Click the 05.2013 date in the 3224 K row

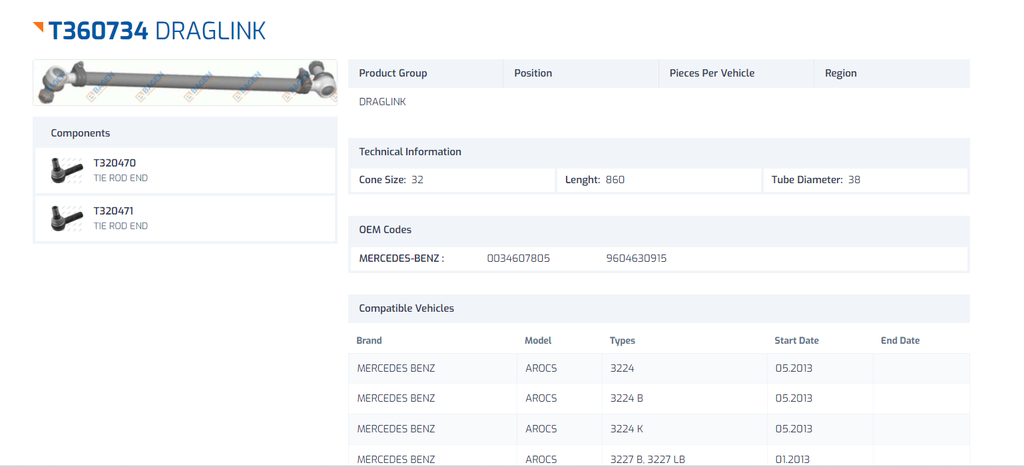click(793, 429)
